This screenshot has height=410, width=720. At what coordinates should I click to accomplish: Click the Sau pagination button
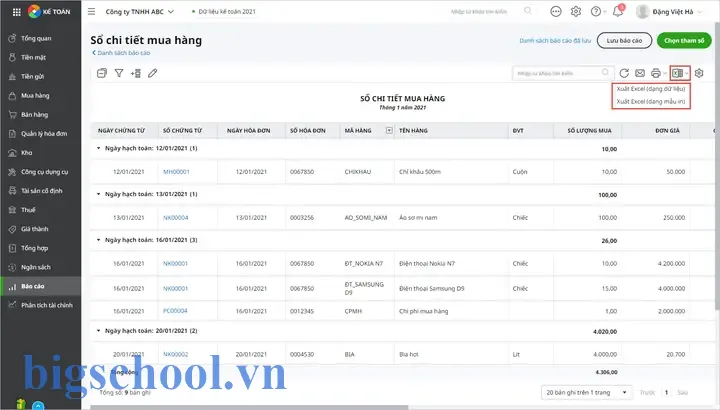682,393
